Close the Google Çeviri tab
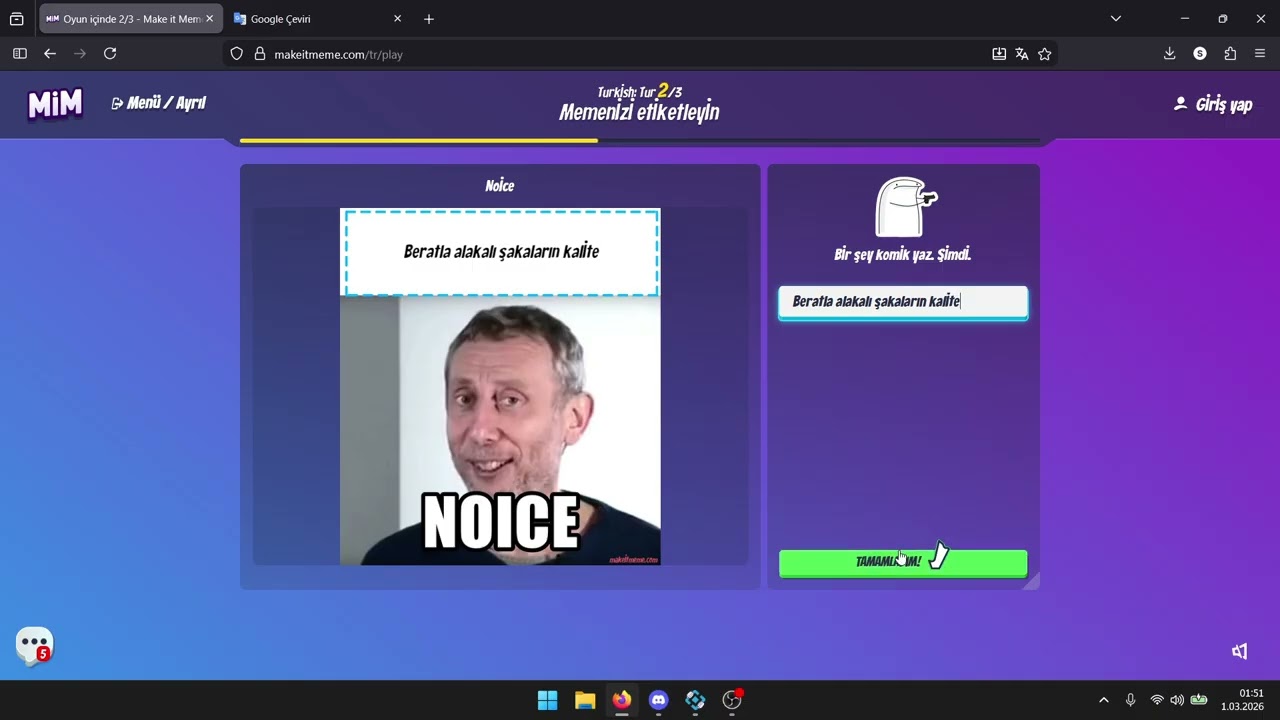 (397, 19)
